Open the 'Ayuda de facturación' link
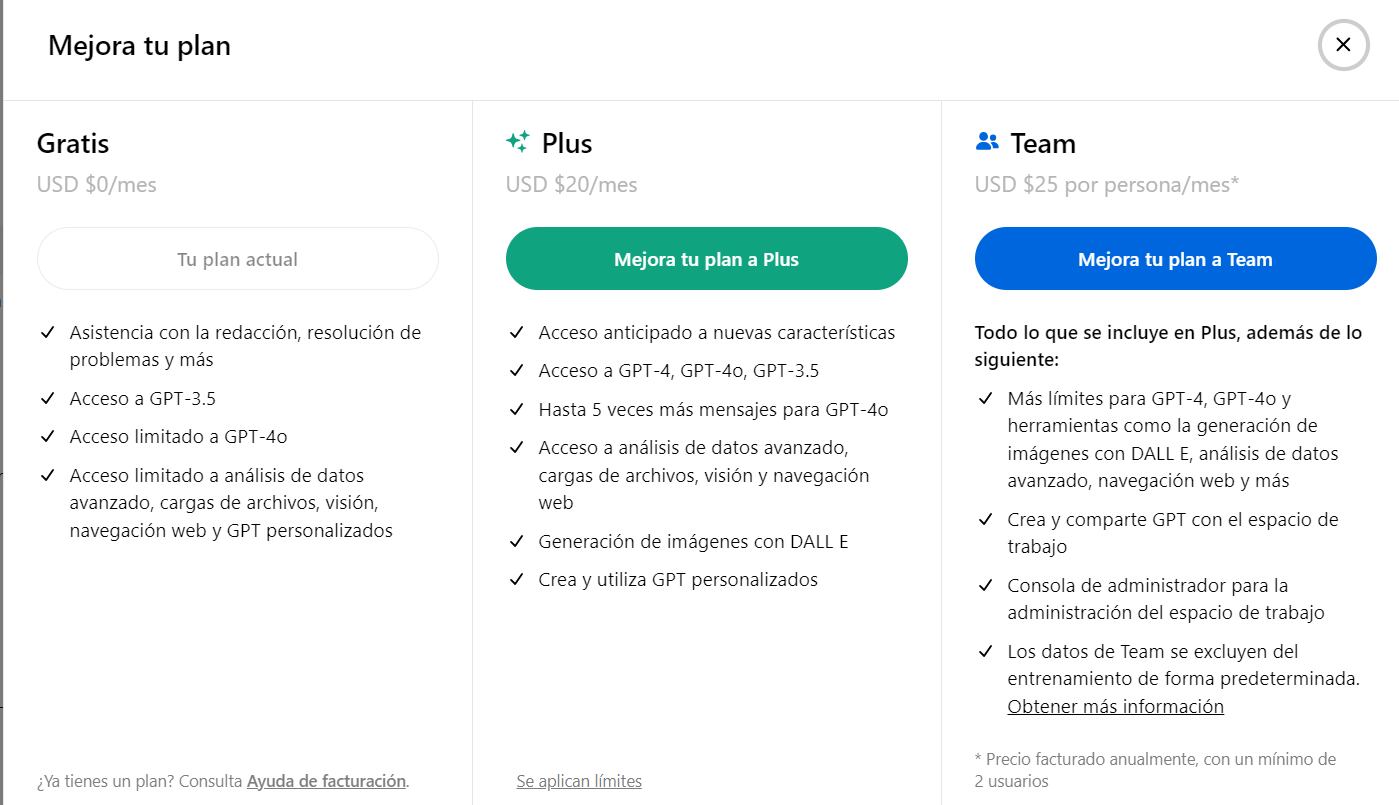This screenshot has width=1399, height=805. pyautogui.click(x=326, y=781)
